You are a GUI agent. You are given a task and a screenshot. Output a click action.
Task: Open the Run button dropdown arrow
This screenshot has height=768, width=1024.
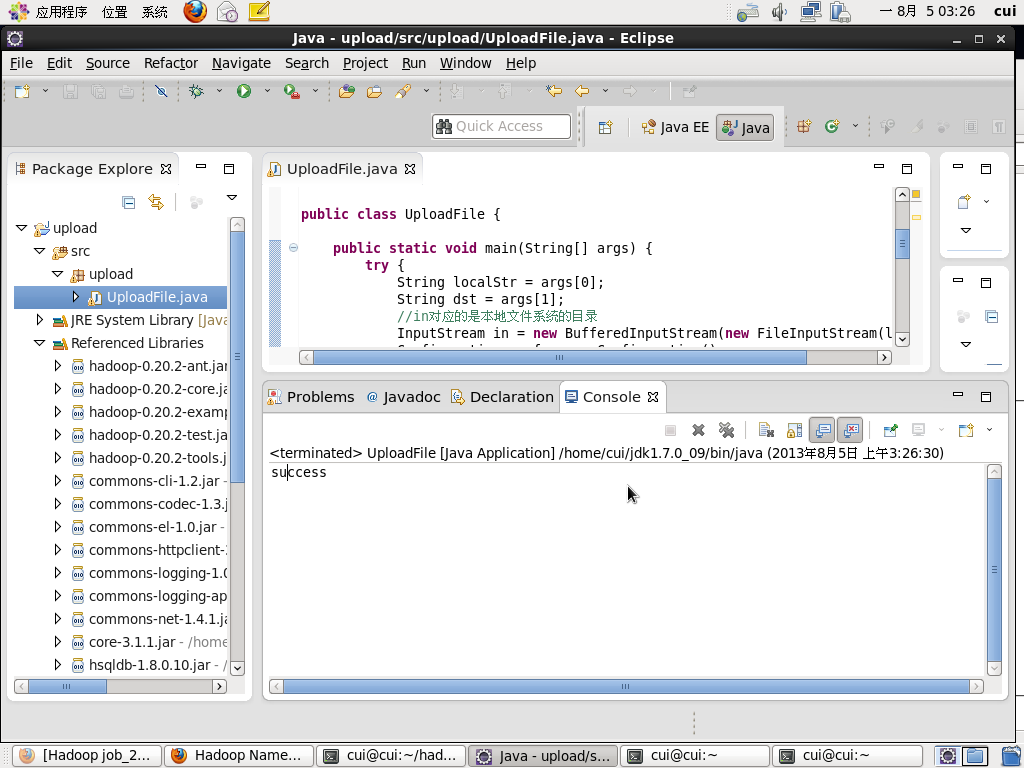point(267,91)
